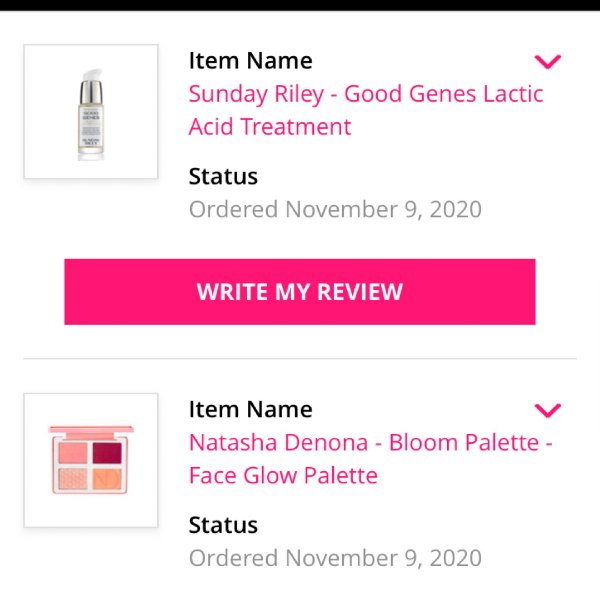Tap the Write My Review button
Viewport: 600px width, 600px height.
[300, 292]
